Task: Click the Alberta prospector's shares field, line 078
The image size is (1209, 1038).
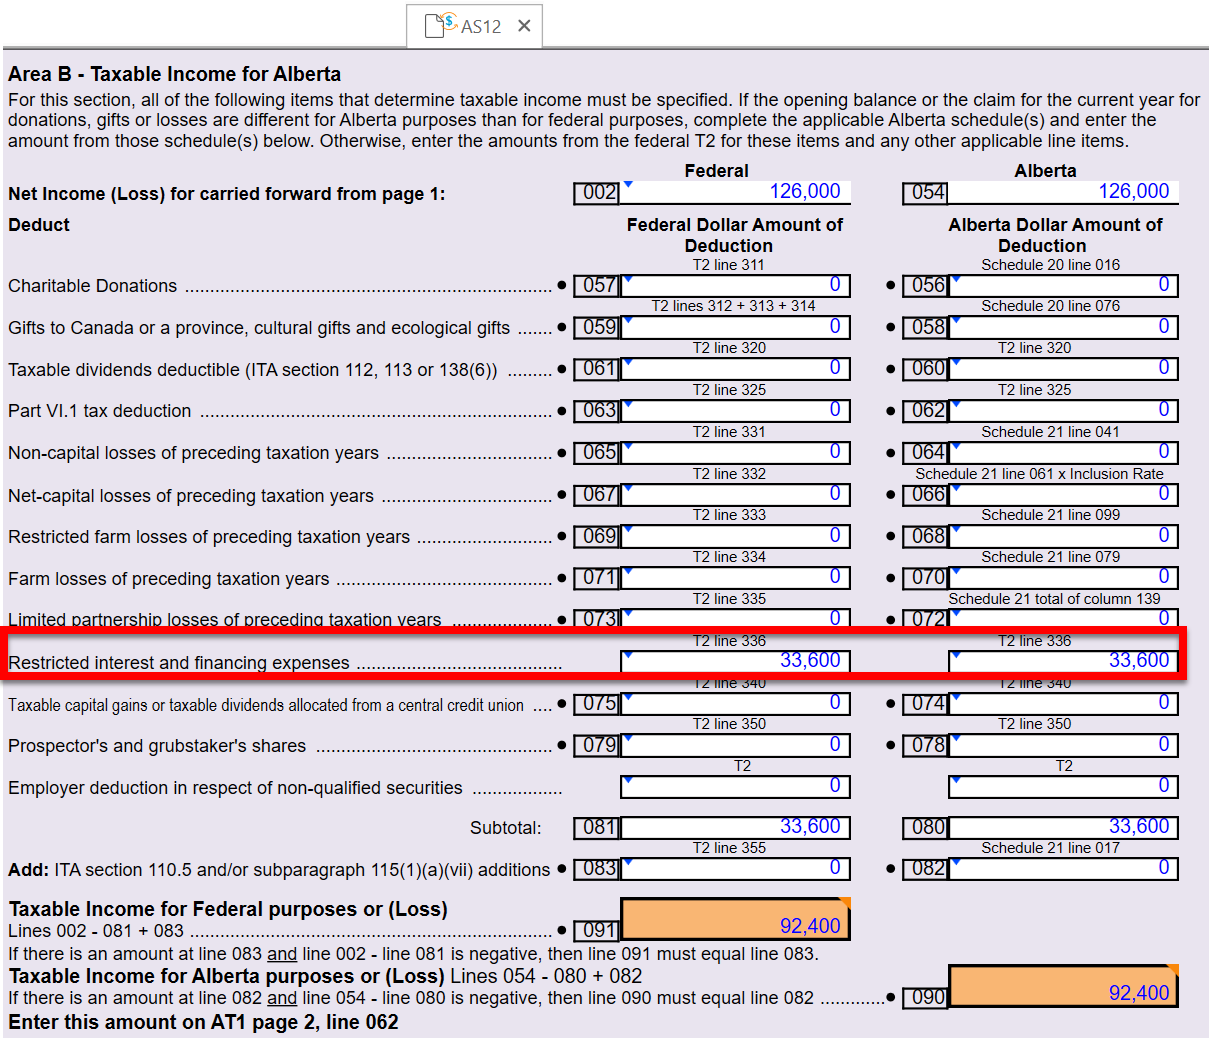Action: pos(1063,745)
